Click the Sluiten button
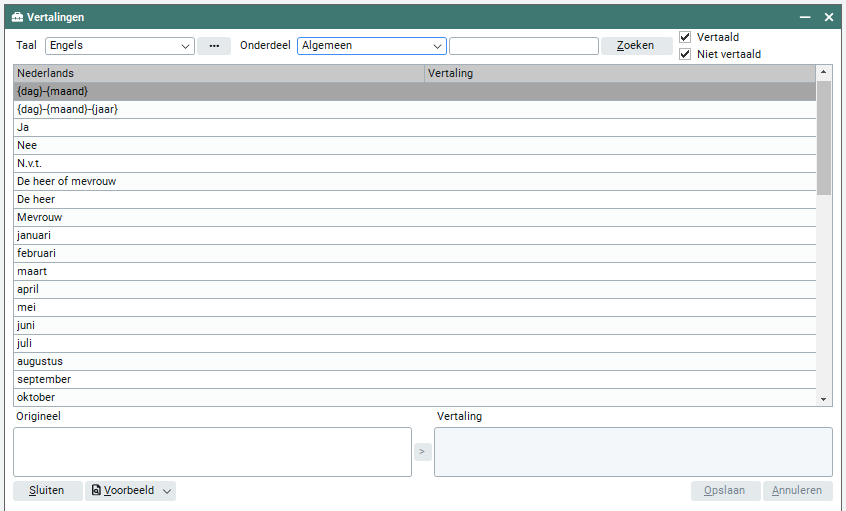Image resolution: width=846 pixels, height=511 pixels. pos(47,491)
